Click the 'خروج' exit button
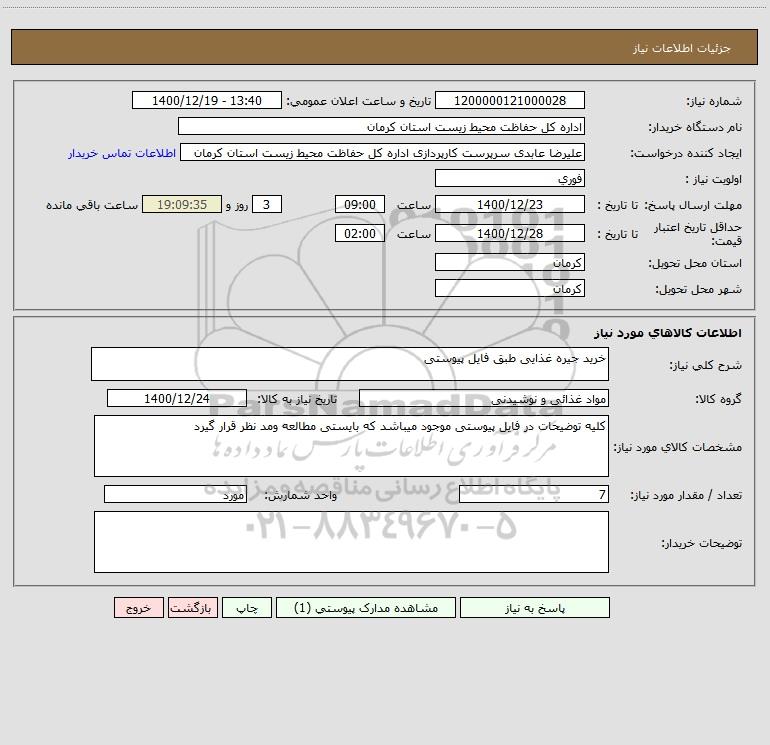Image resolution: width=770 pixels, height=745 pixels. pyautogui.click(x=138, y=607)
